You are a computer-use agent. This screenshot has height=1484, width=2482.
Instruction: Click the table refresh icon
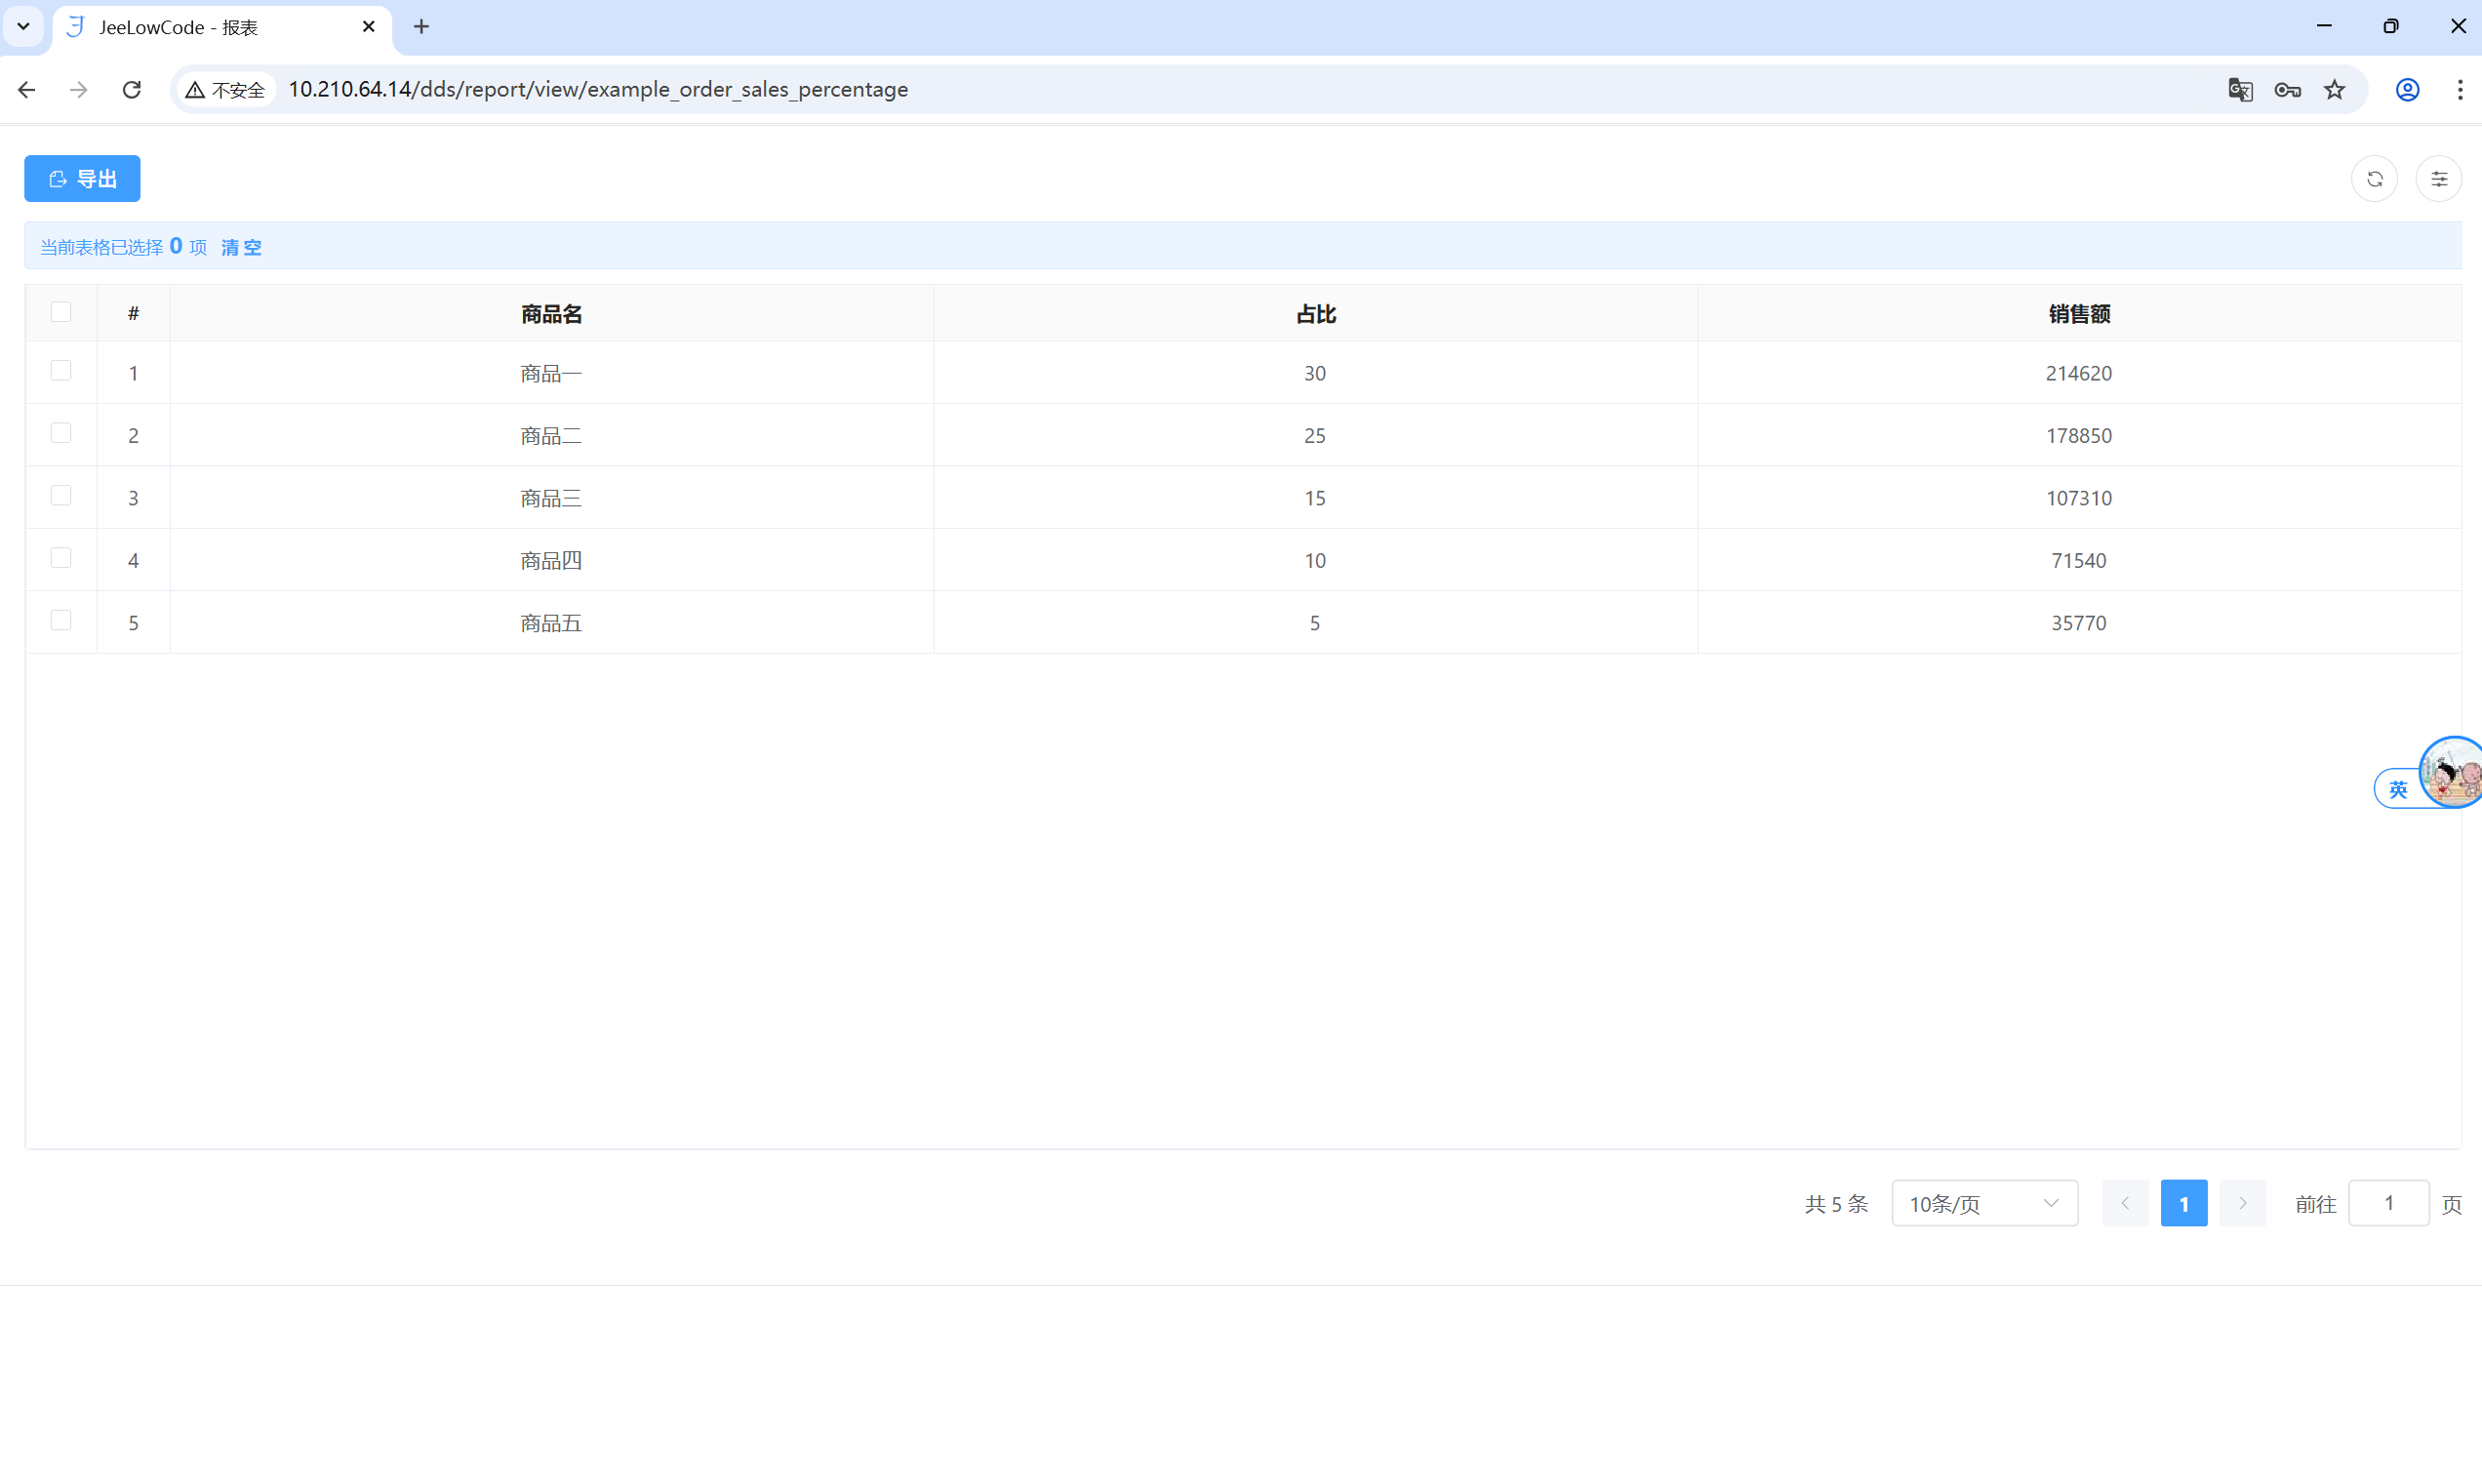coord(2374,179)
